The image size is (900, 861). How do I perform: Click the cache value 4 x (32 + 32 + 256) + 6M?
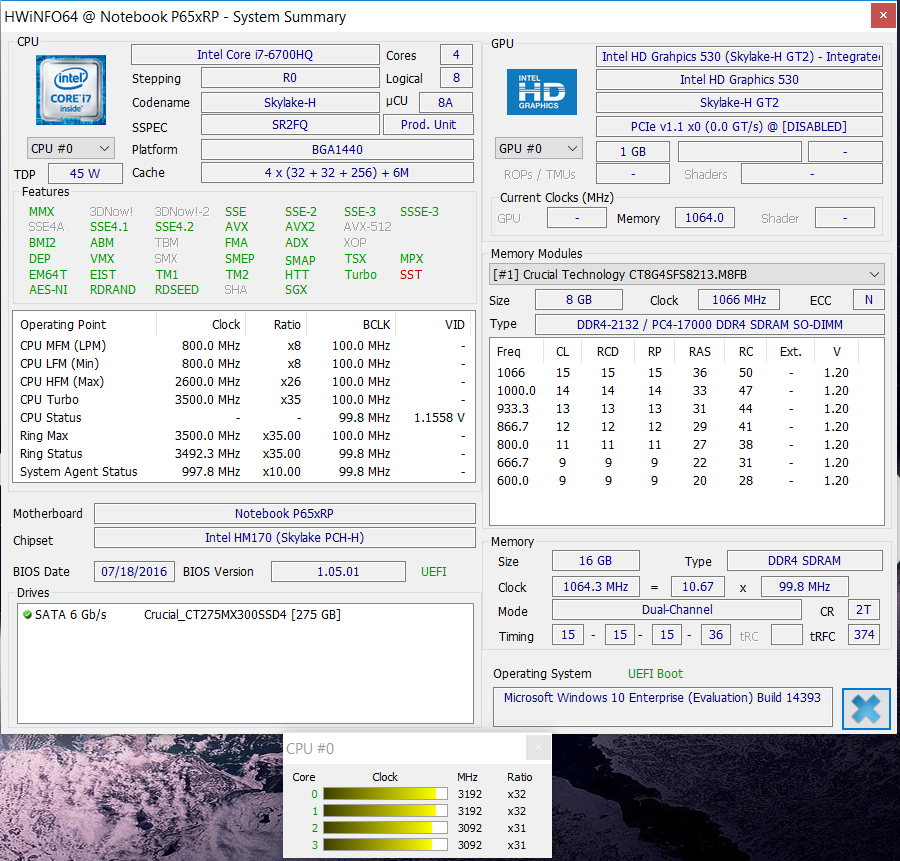point(337,173)
